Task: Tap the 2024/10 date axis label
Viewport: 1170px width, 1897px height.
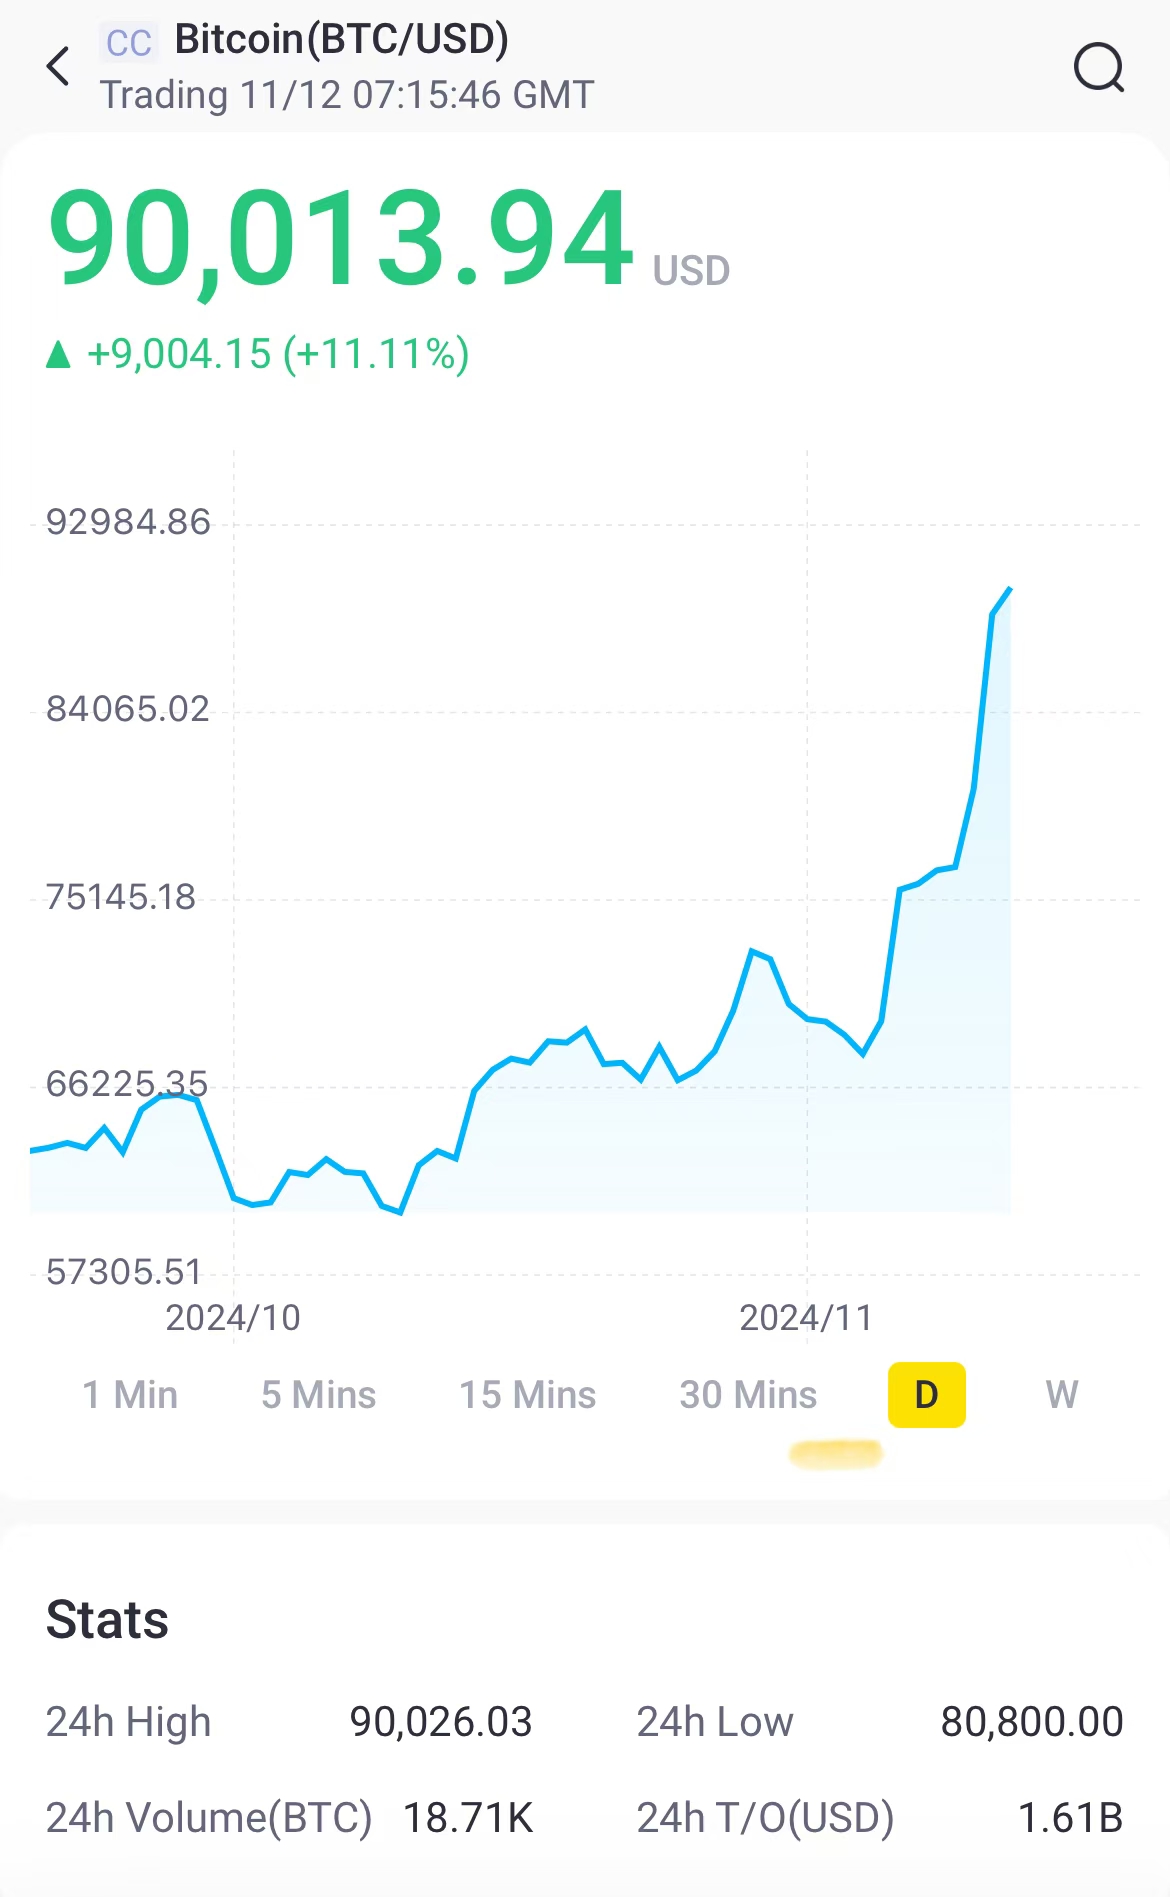Action: point(233,1318)
